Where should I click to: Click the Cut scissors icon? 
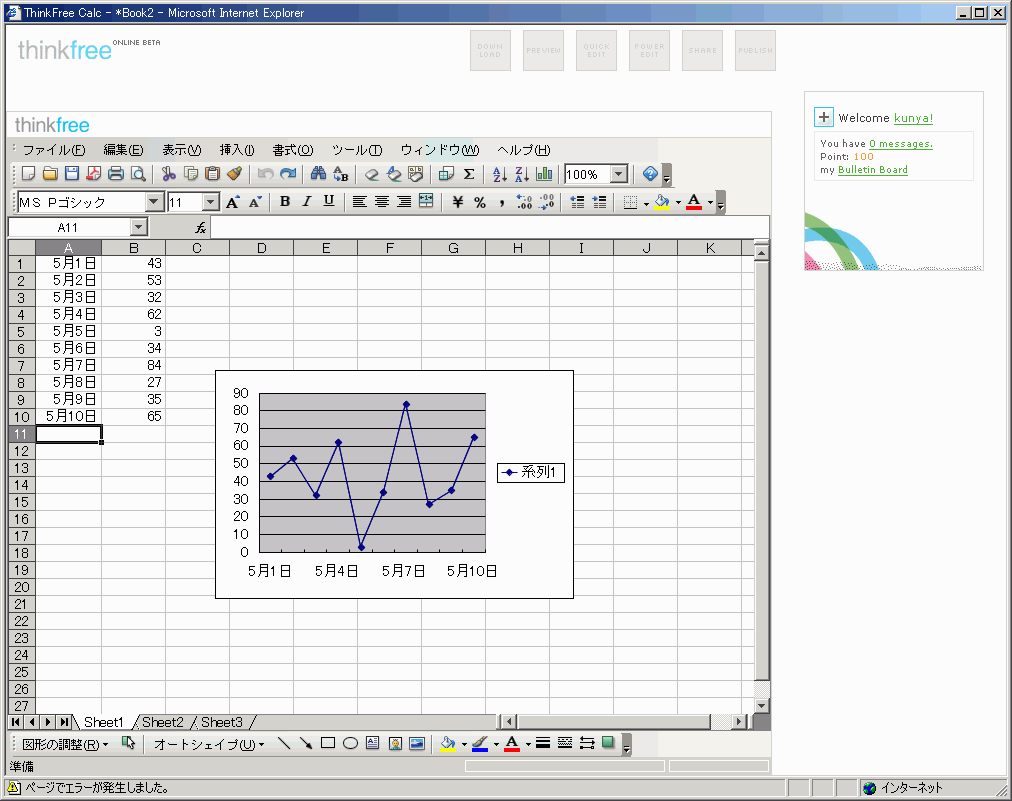coord(169,174)
